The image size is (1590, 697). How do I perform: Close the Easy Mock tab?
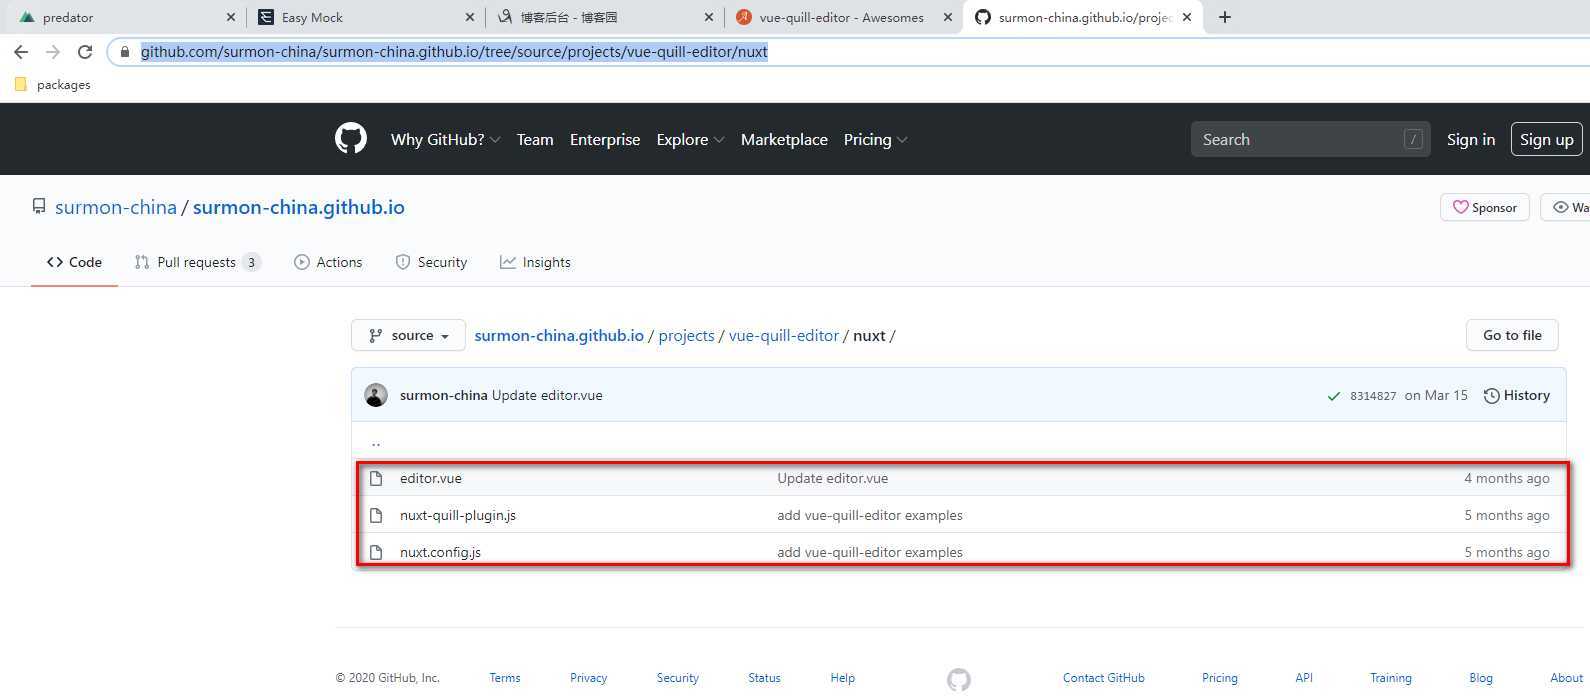(x=470, y=17)
